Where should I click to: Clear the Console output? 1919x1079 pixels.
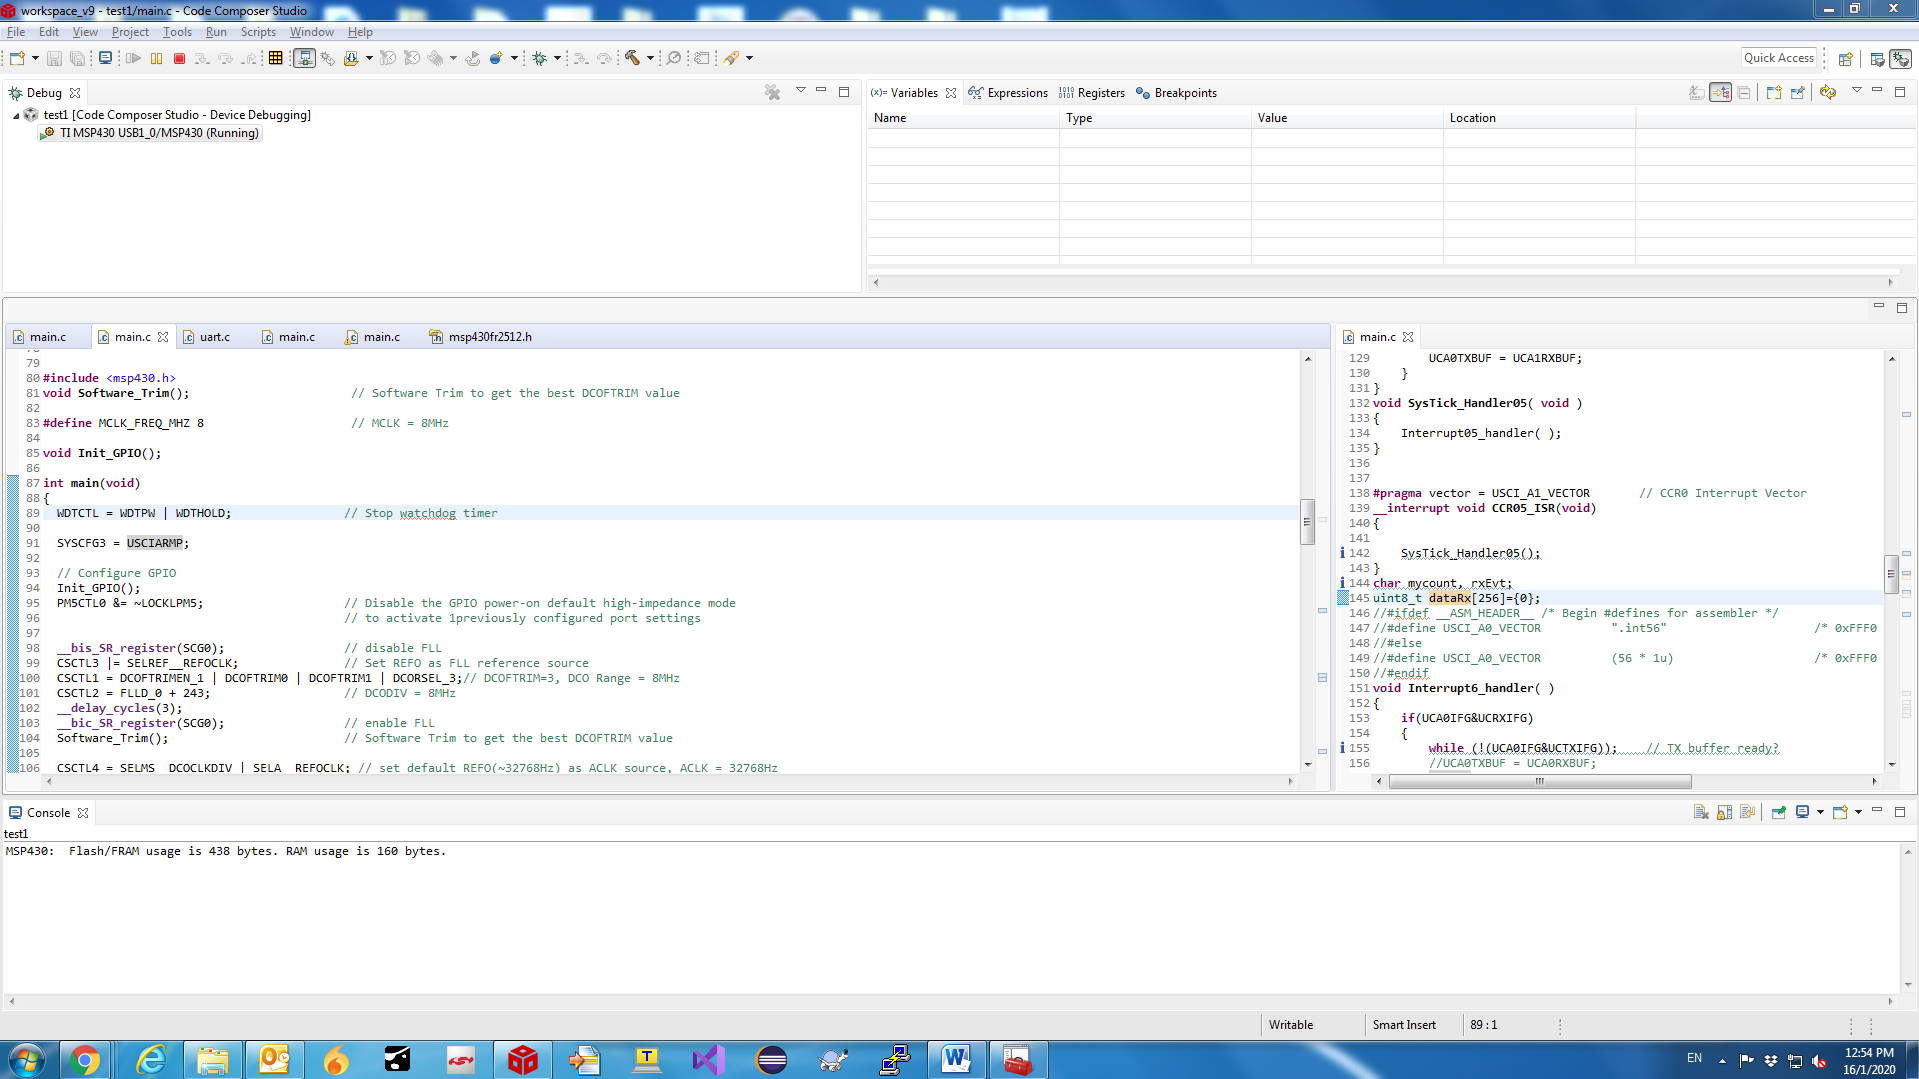point(1700,812)
